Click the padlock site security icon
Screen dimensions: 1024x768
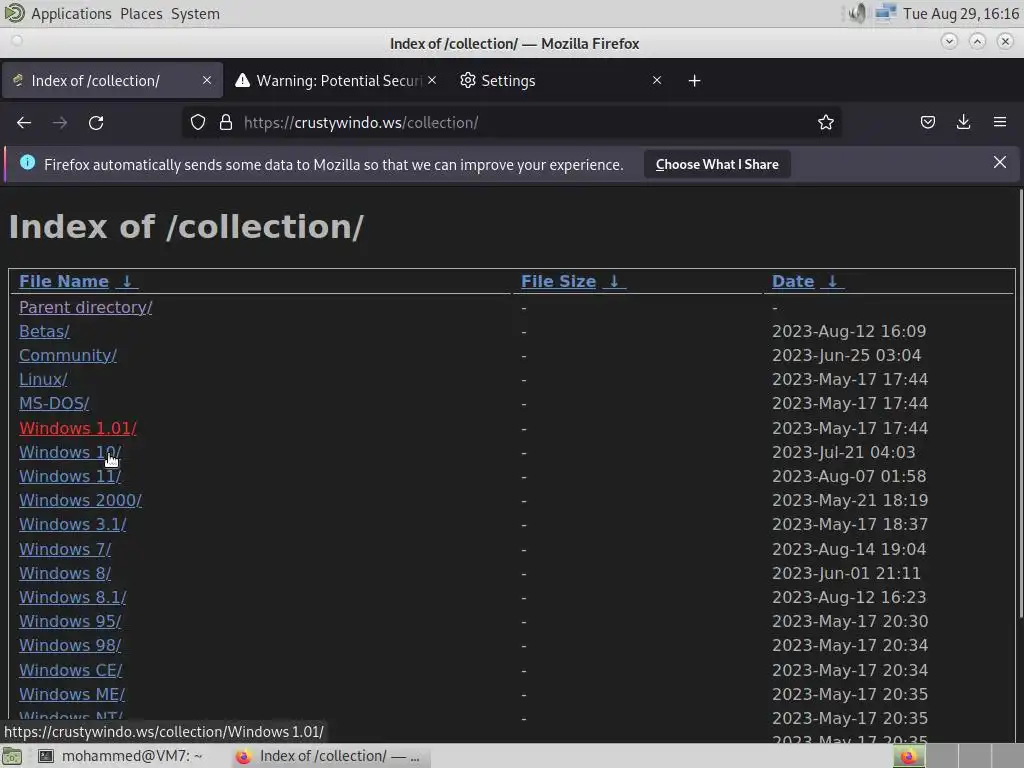tap(226, 123)
